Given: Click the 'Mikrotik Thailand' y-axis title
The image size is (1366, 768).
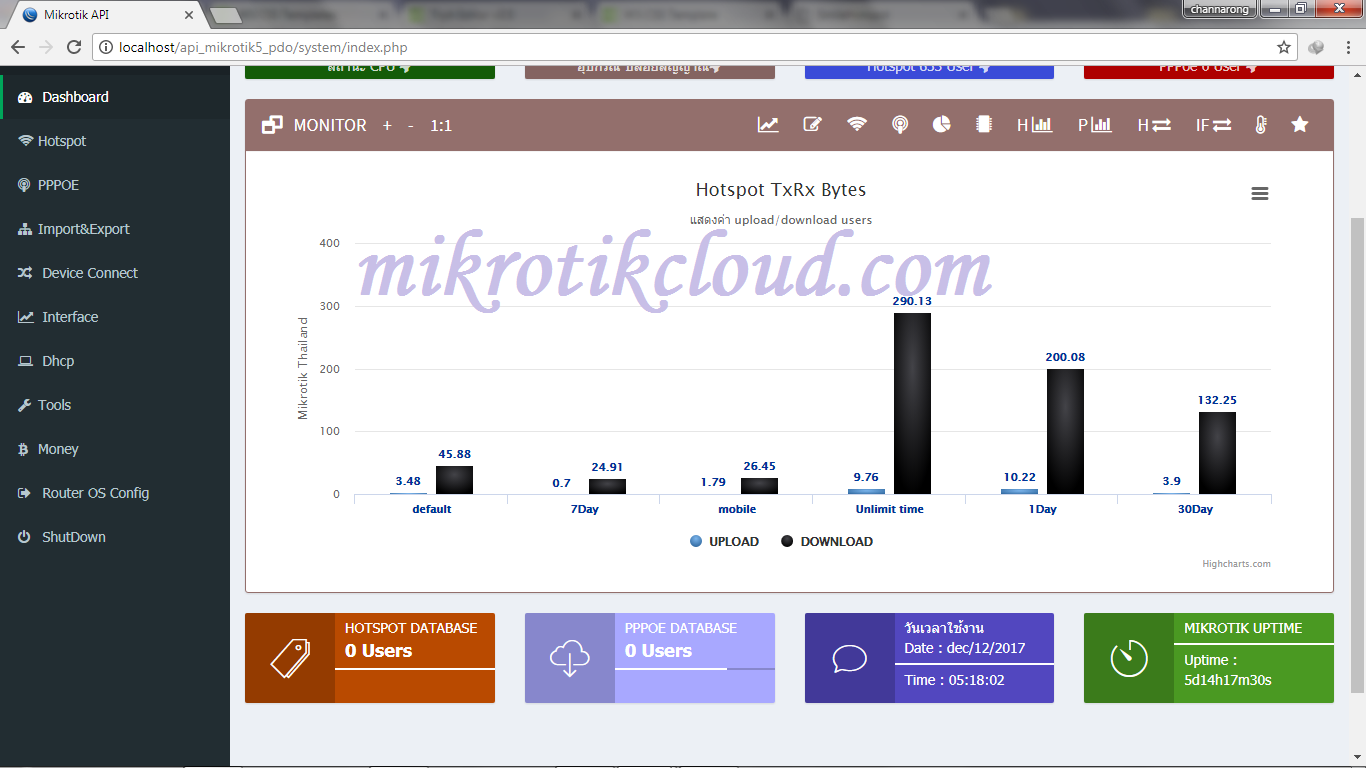Looking at the screenshot, I should pyautogui.click(x=303, y=369).
